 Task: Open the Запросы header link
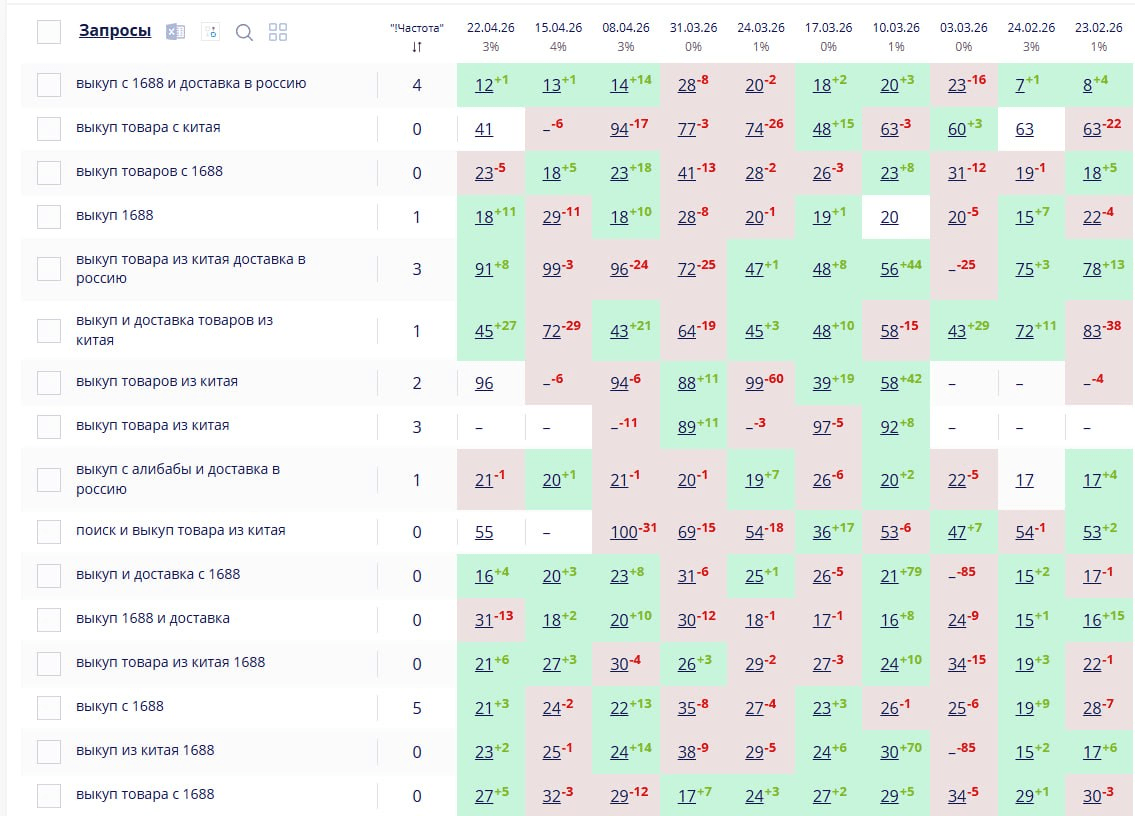pyautogui.click(x=115, y=31)
